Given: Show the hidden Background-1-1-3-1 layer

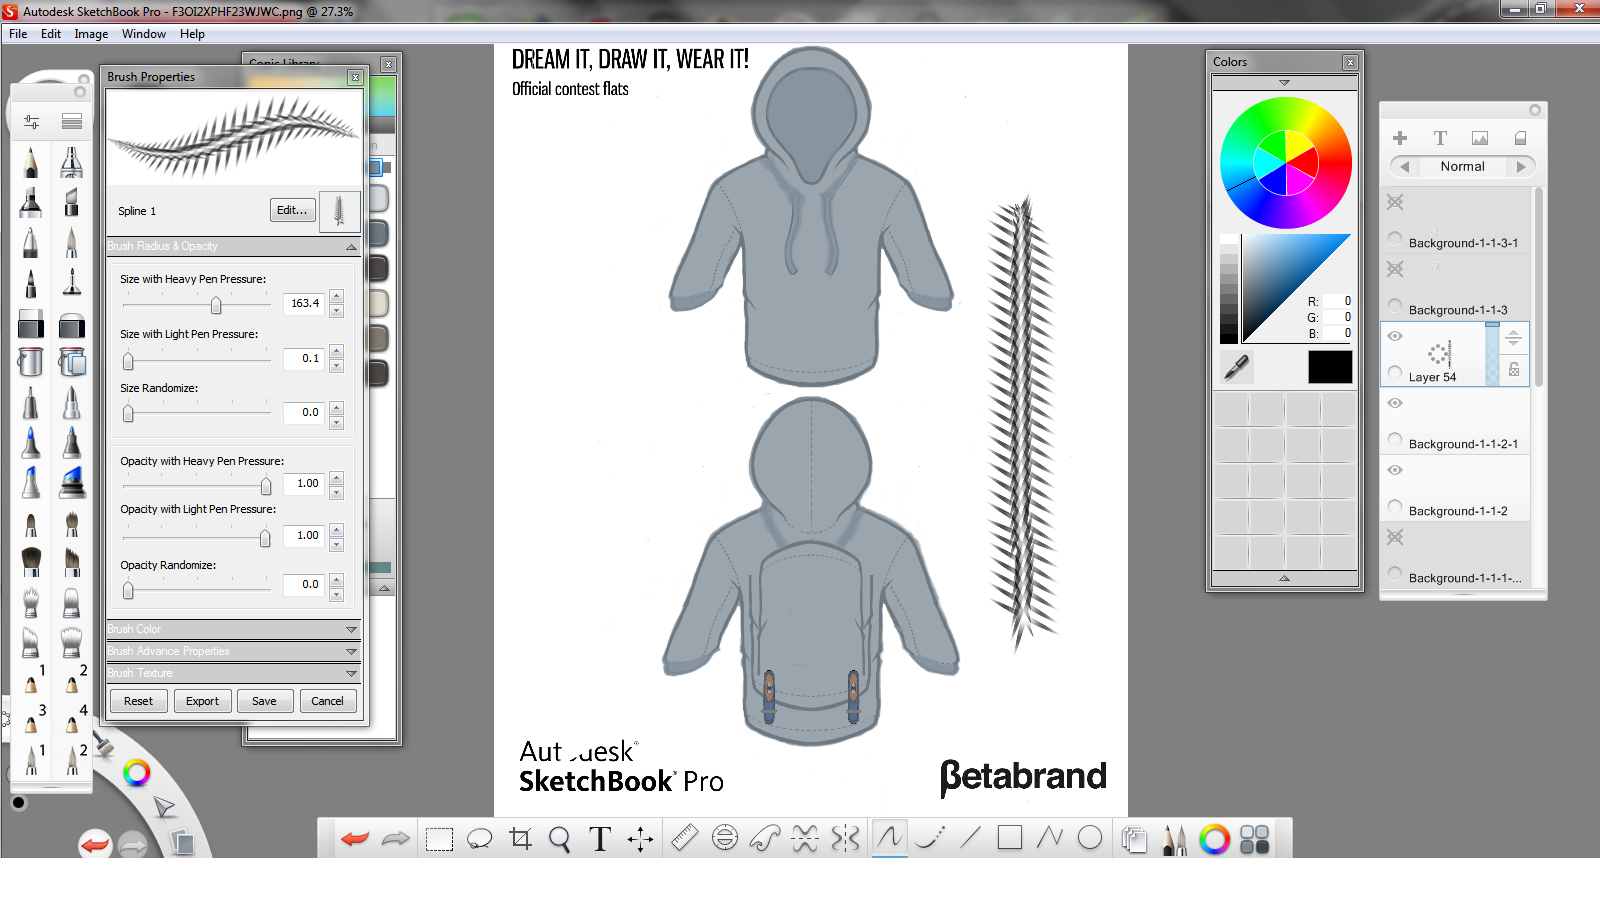Looking at the screenshot, I should 1395,202.
